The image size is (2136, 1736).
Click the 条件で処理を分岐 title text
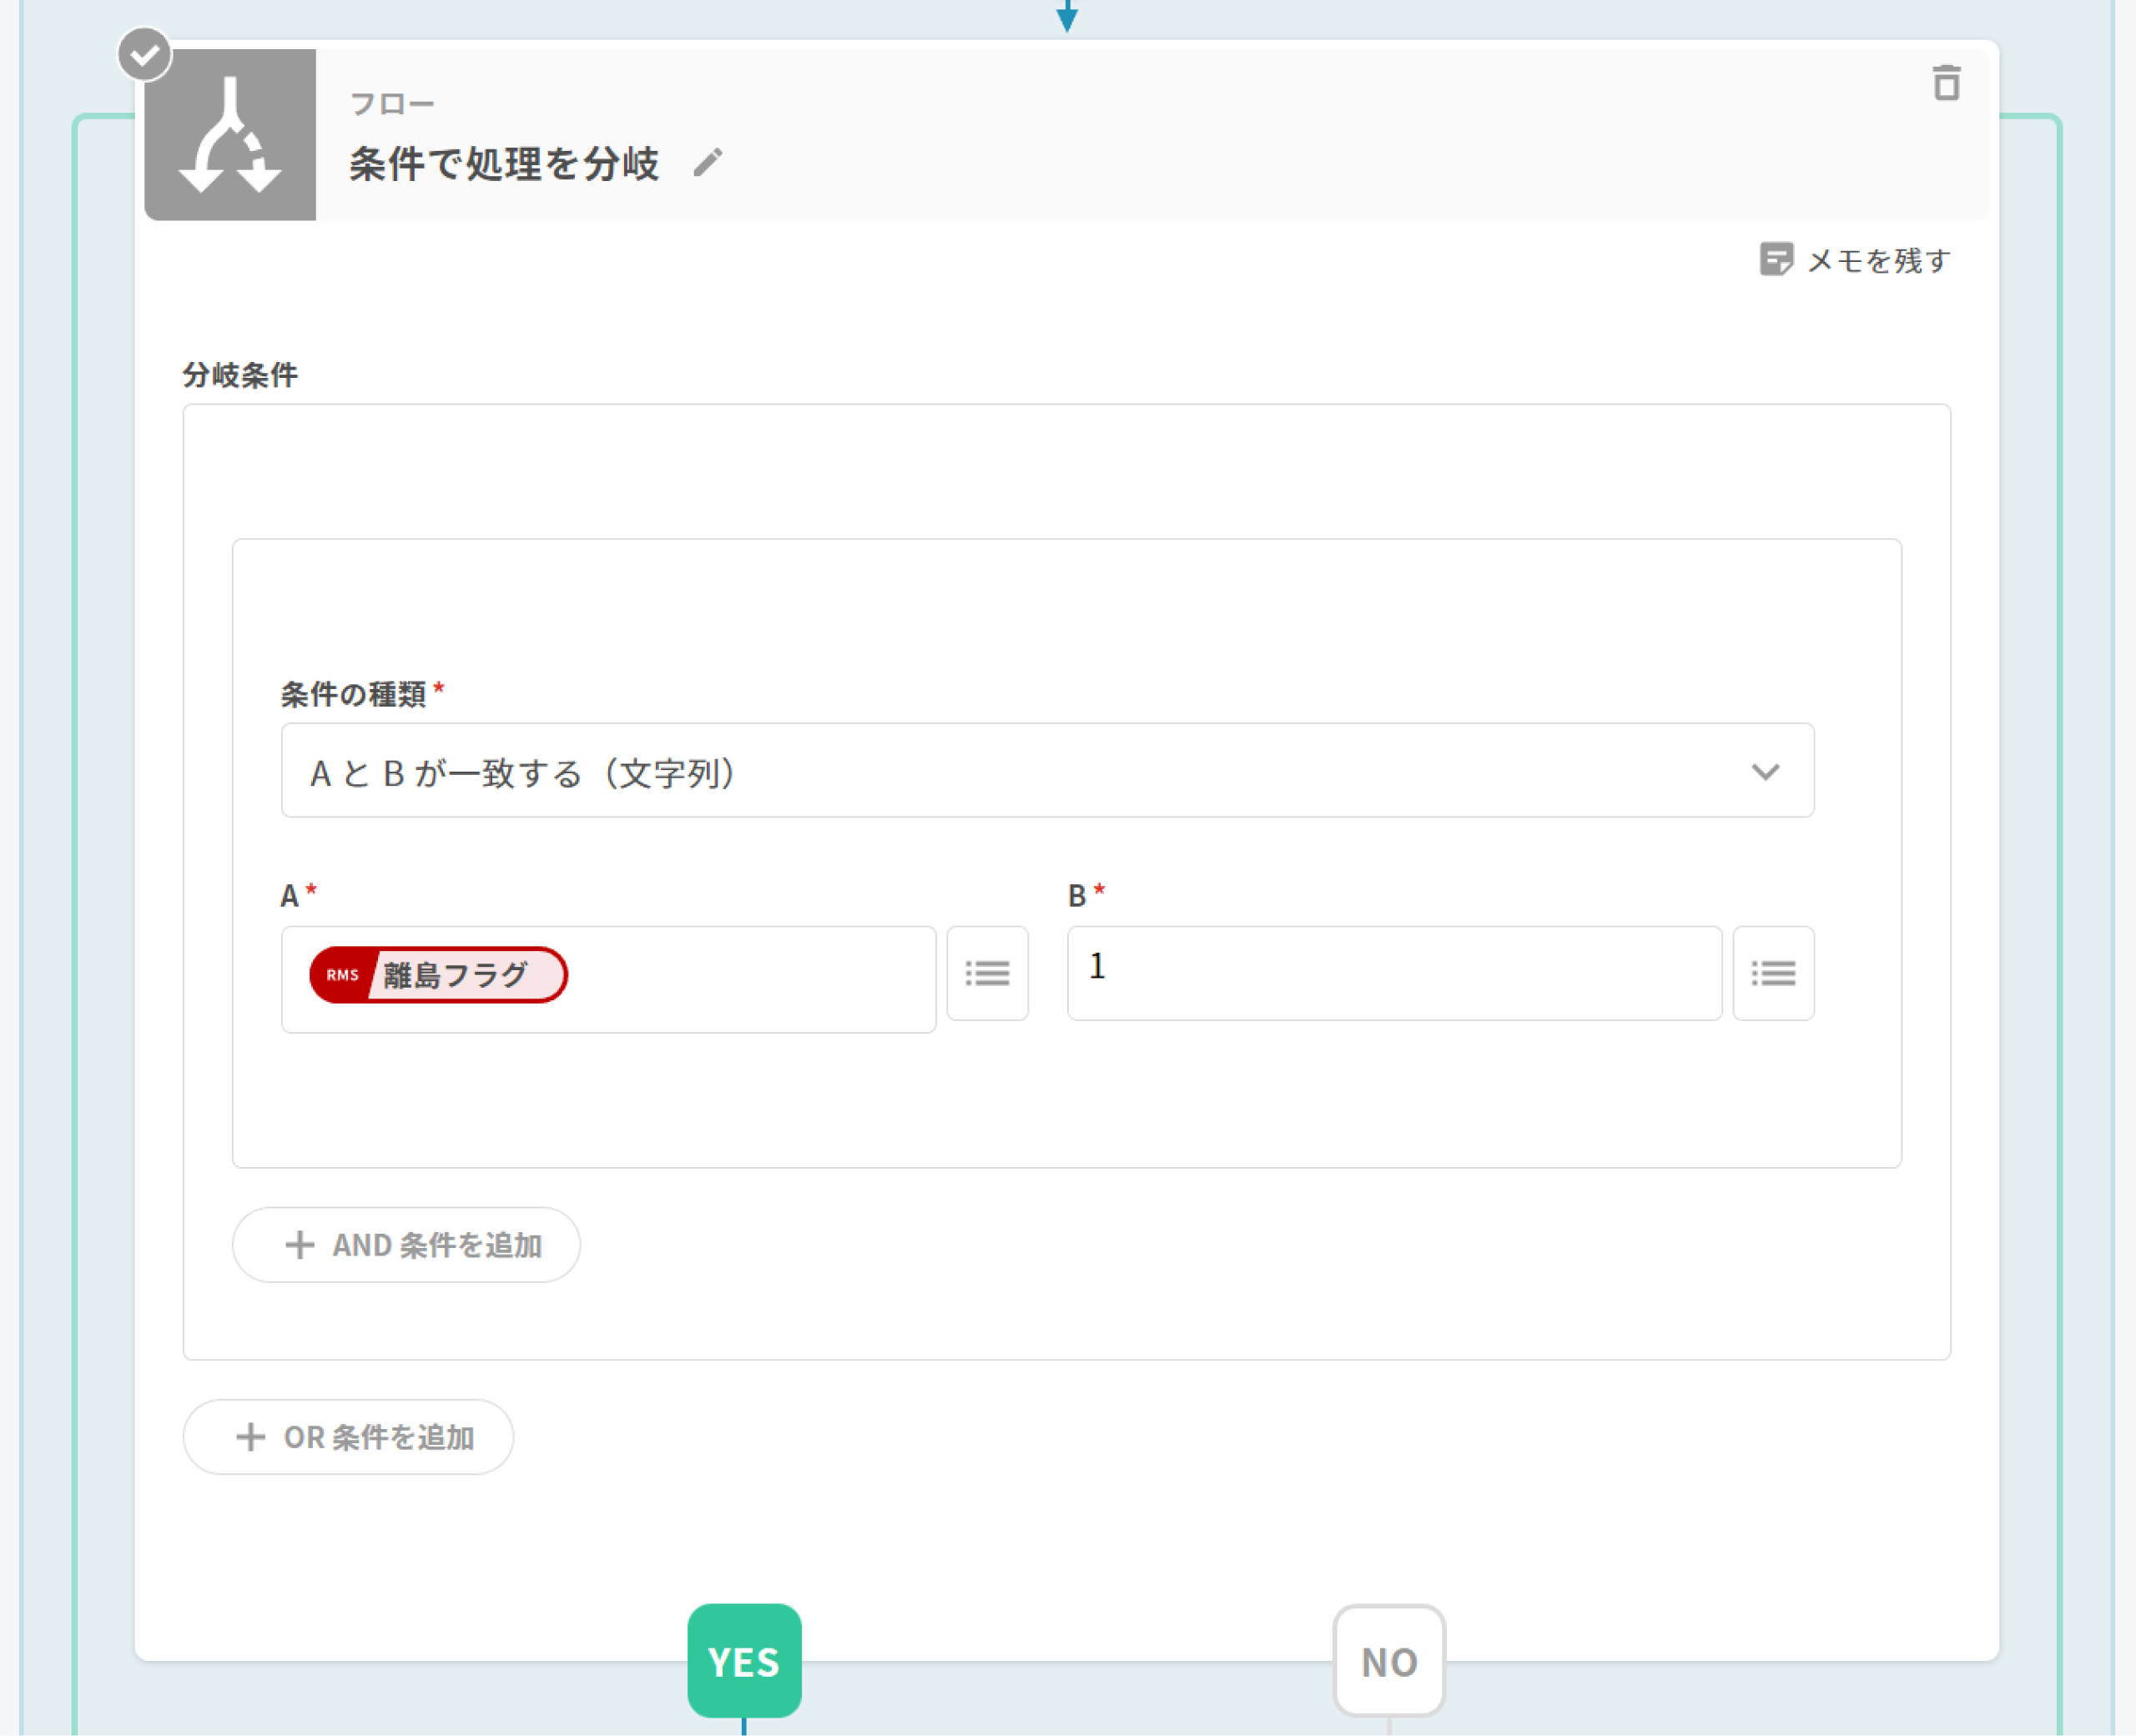[x=504, y=164]
